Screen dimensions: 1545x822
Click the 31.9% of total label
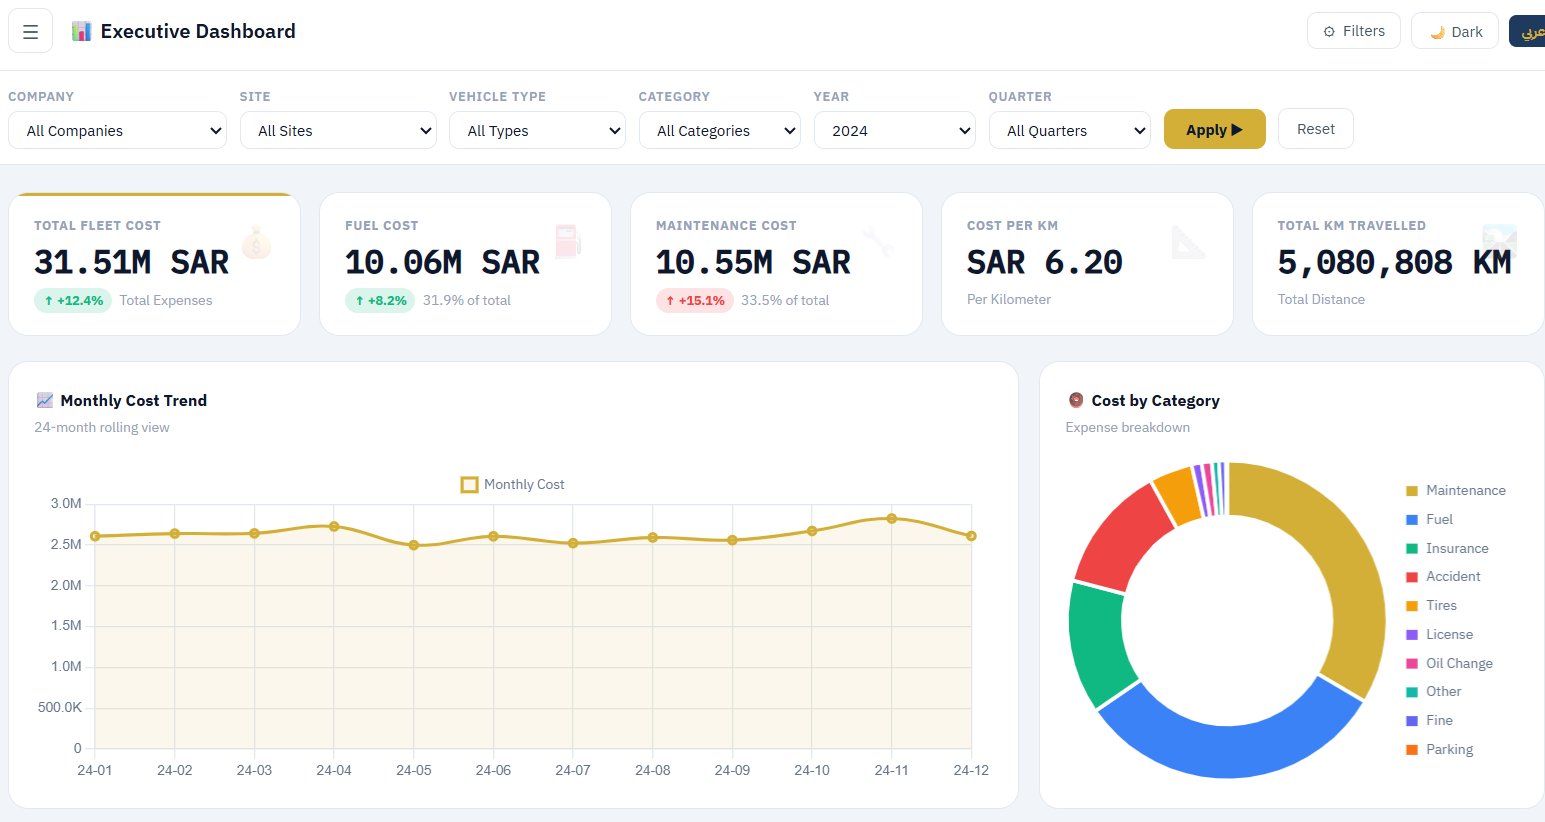click(467, 300)
